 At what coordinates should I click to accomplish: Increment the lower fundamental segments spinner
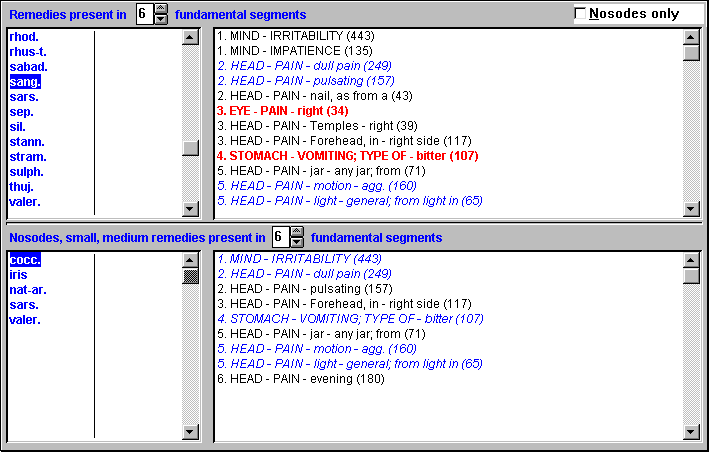tap(296, 232)
